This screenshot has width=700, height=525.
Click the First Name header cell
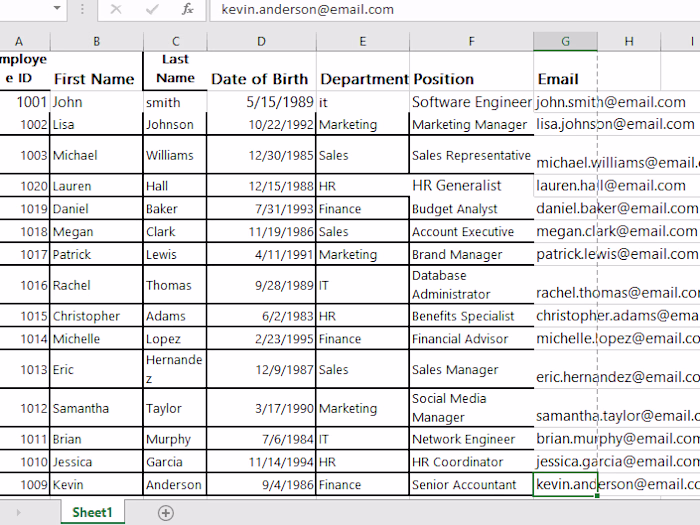pyautogui.click(x=96, y=71)
